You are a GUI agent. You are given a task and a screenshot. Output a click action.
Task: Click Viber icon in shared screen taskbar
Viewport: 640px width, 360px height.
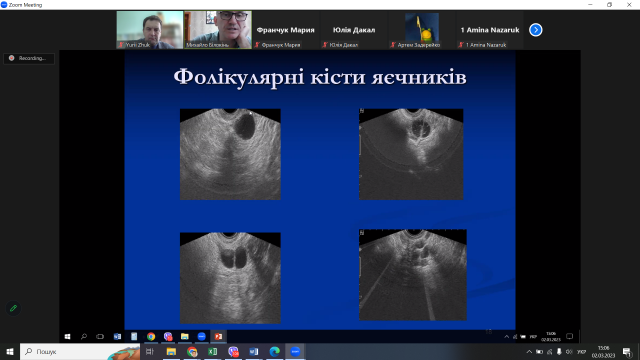point(168,336)
